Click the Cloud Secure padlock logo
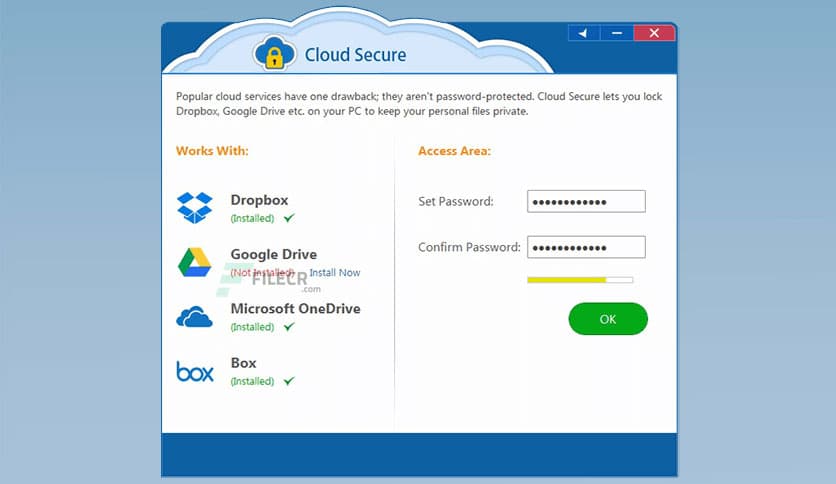 click(x=271, y=53)
